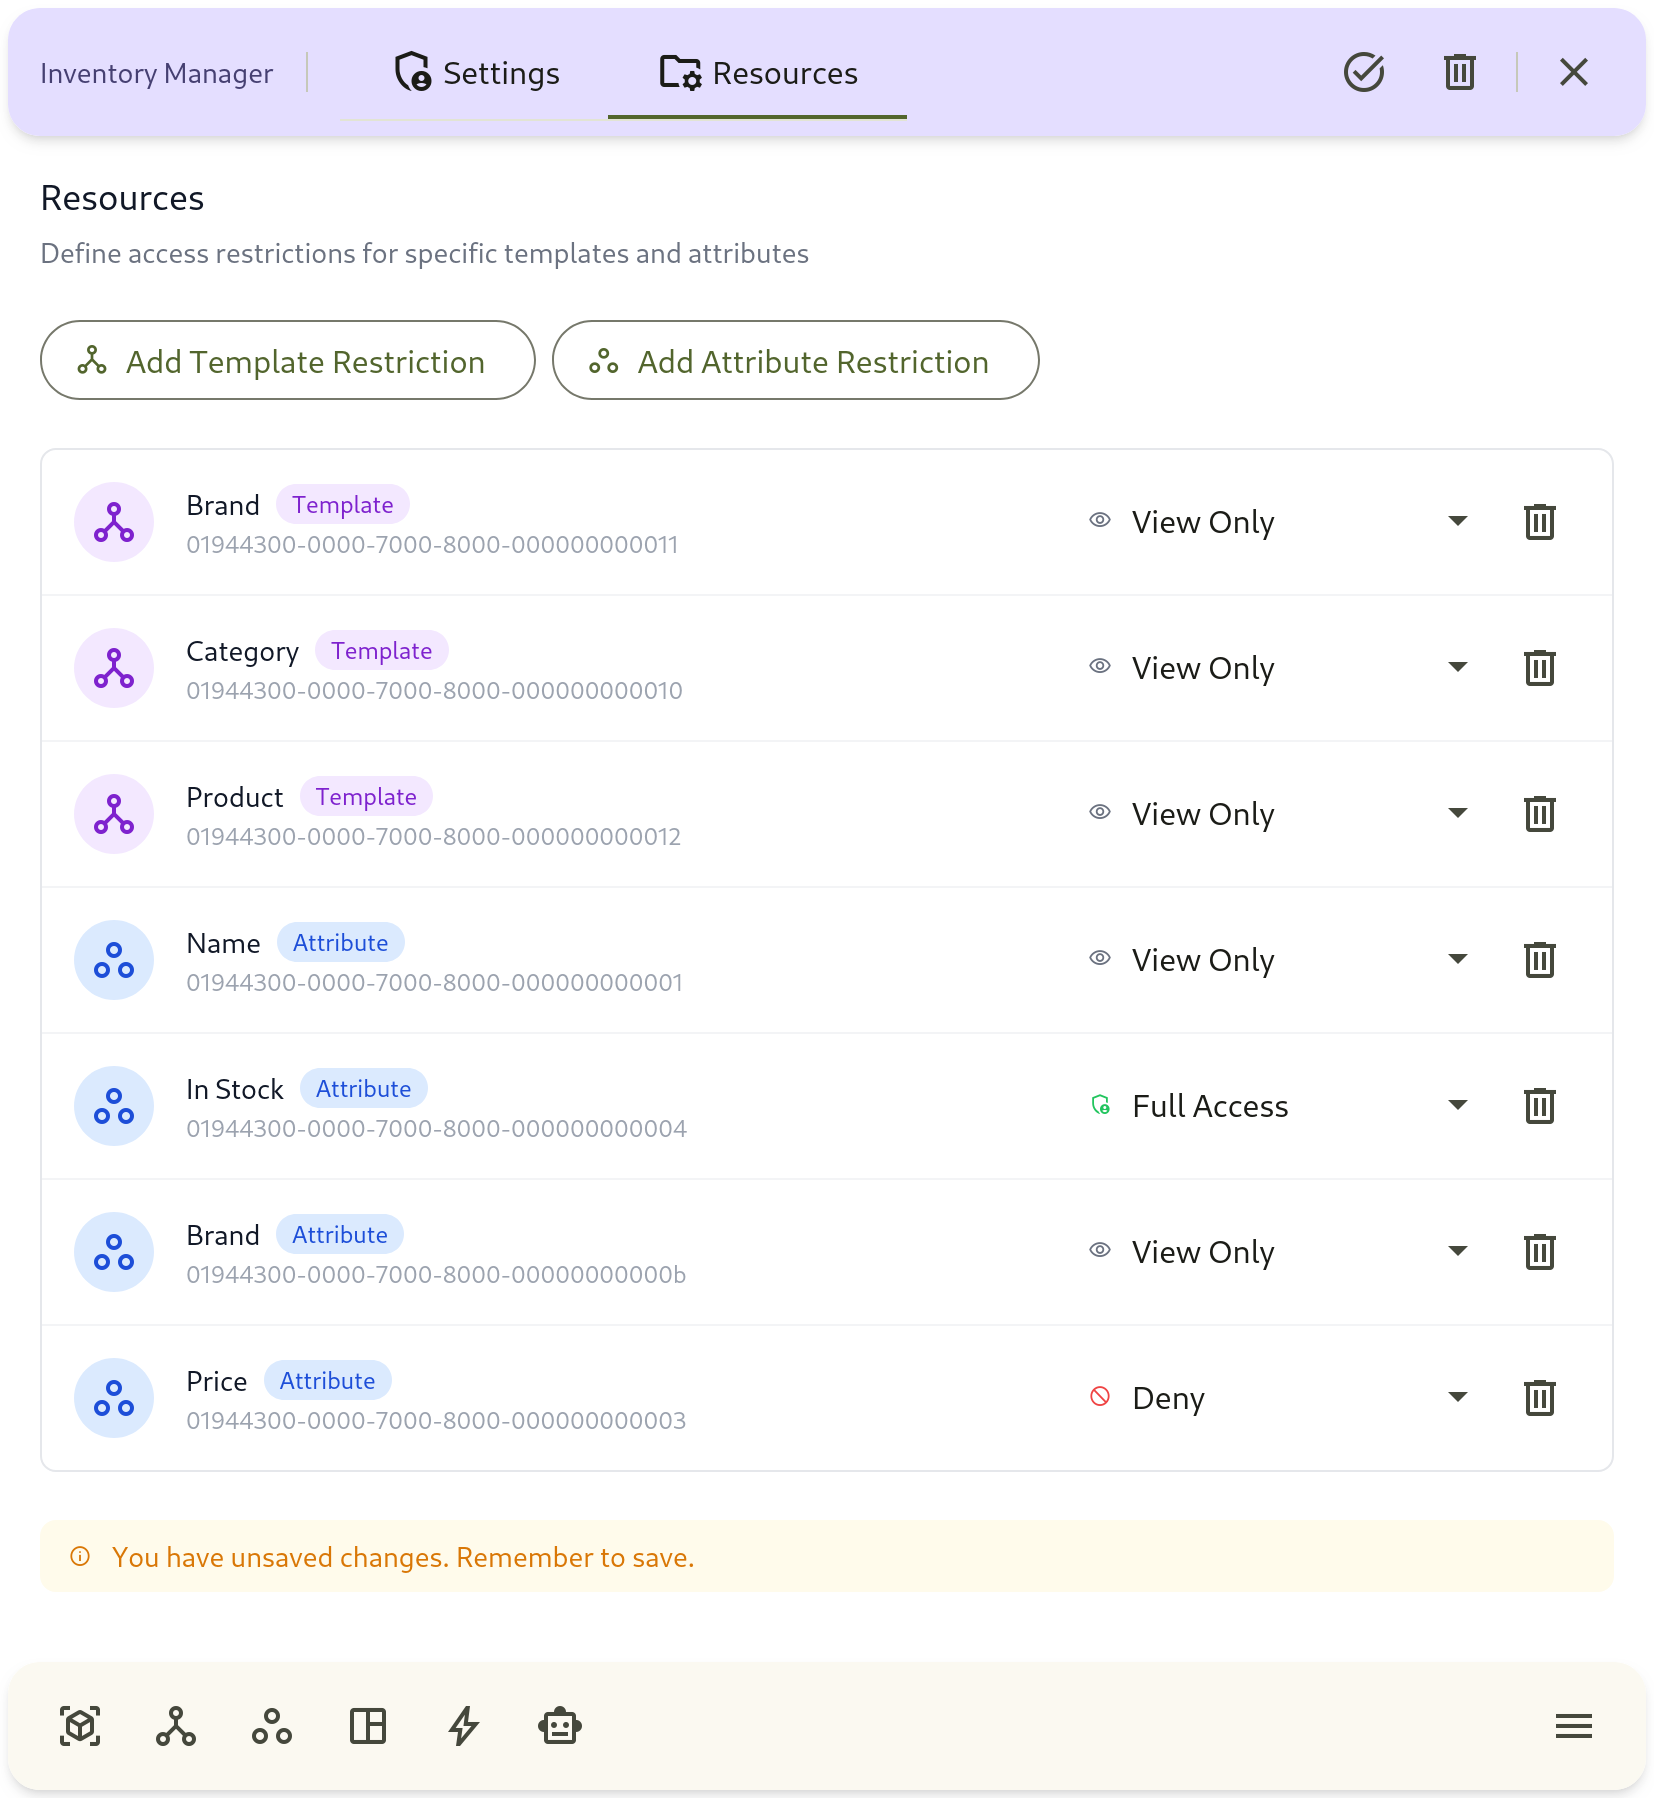Open the layout panel icon in bottom toolbar
This screenshot has width=1654, height=1798.
(368, 1725)
